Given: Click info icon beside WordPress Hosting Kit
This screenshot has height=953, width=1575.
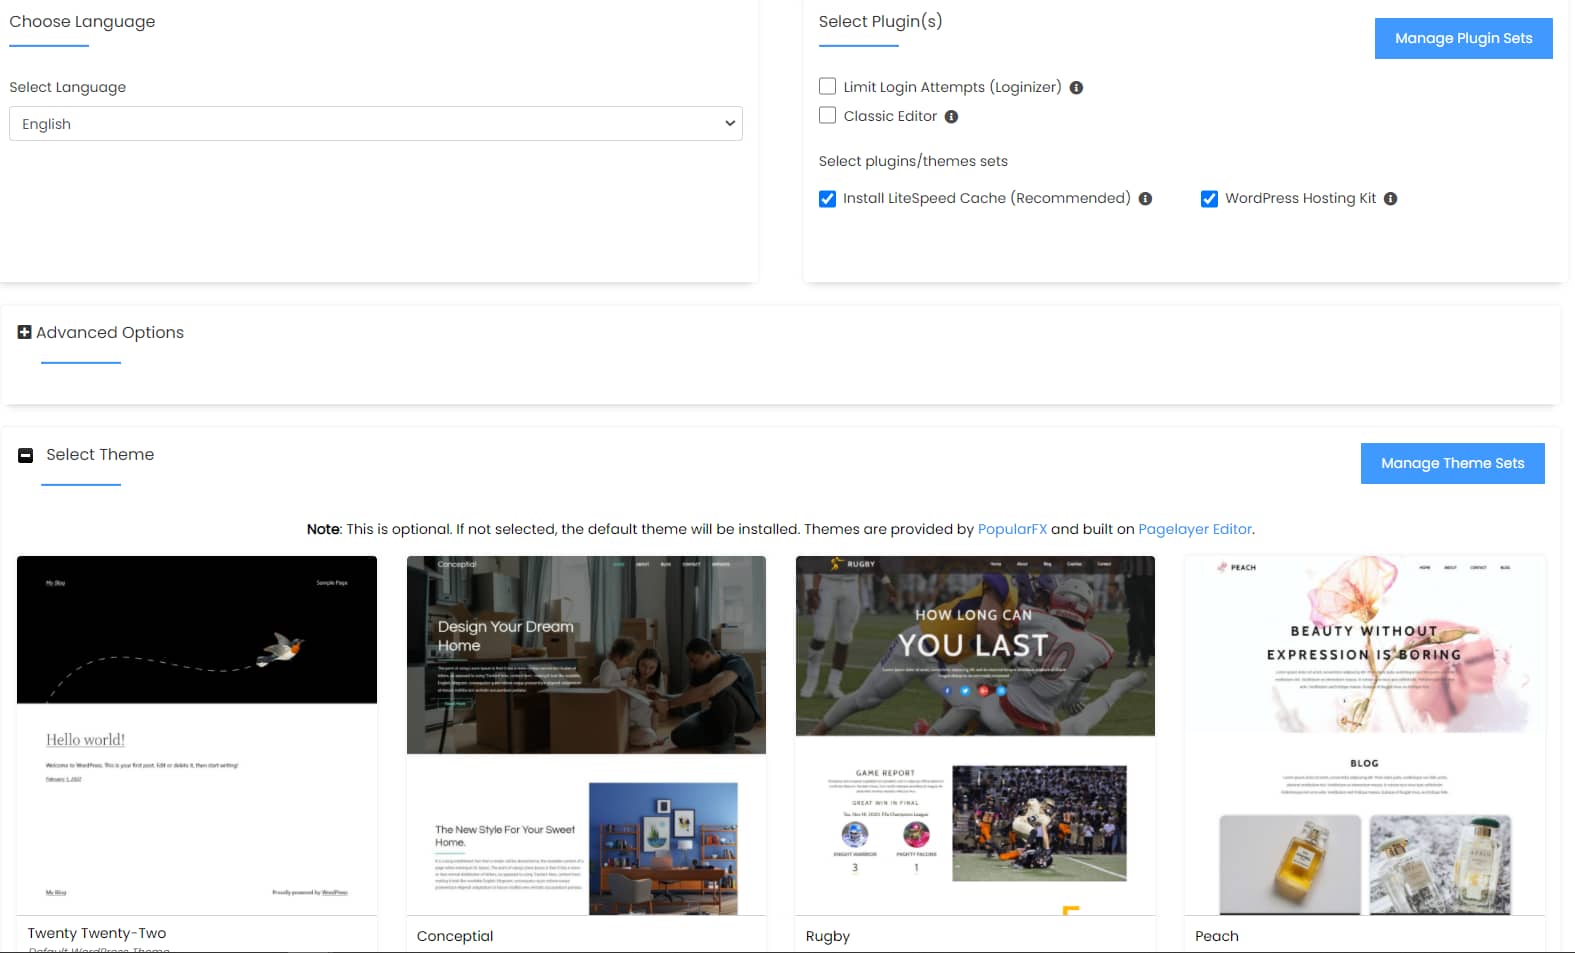Looking at the screenshot, I should 1390,199.
